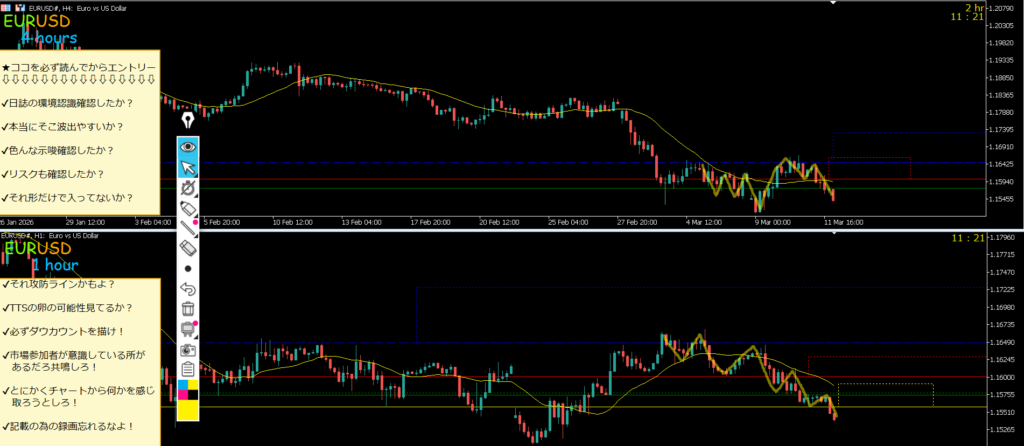Click the white chart shift triangle marker at top
Image resolution: width=1024 pixels, height=446 pixels.
click(x=833, y=3)
